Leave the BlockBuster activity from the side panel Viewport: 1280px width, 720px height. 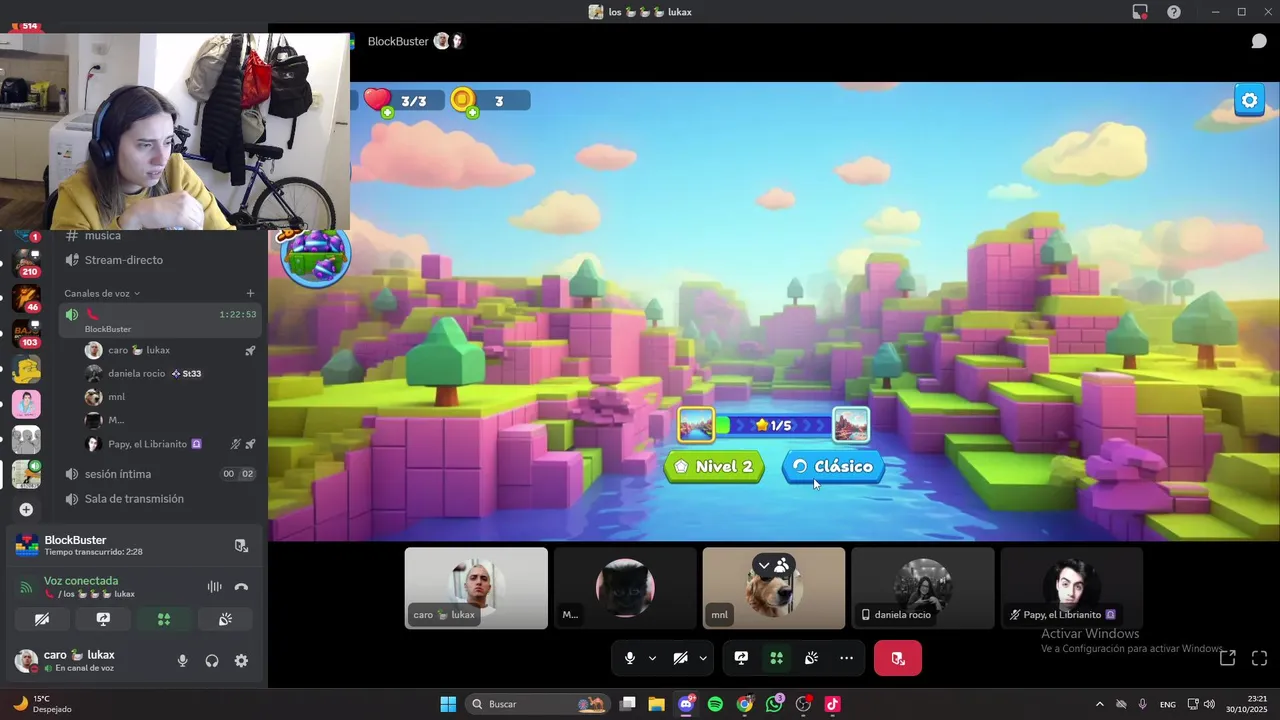pyautogui.click(x=241, y=545)
